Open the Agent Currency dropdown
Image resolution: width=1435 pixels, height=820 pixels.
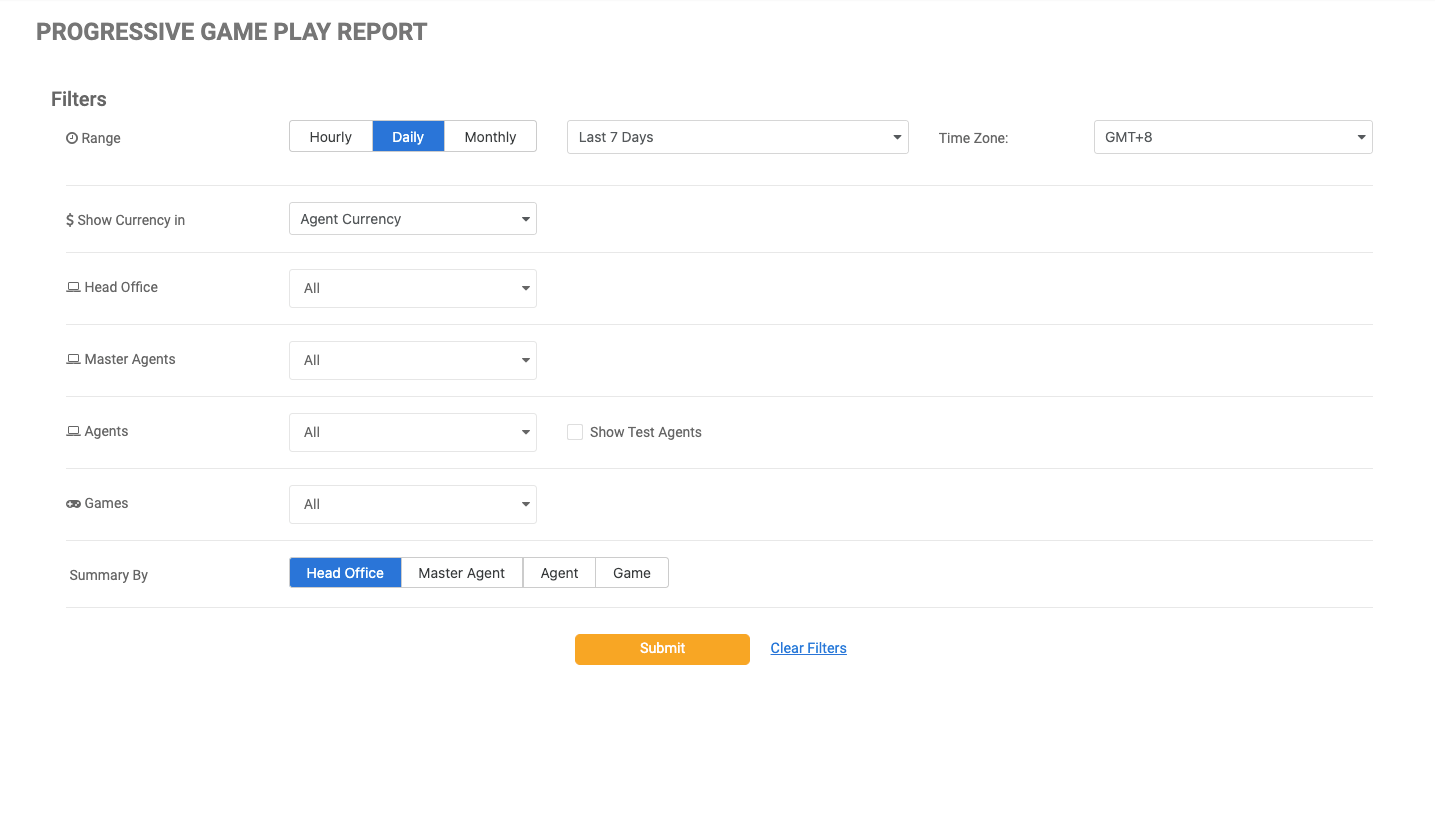[412, 219]
